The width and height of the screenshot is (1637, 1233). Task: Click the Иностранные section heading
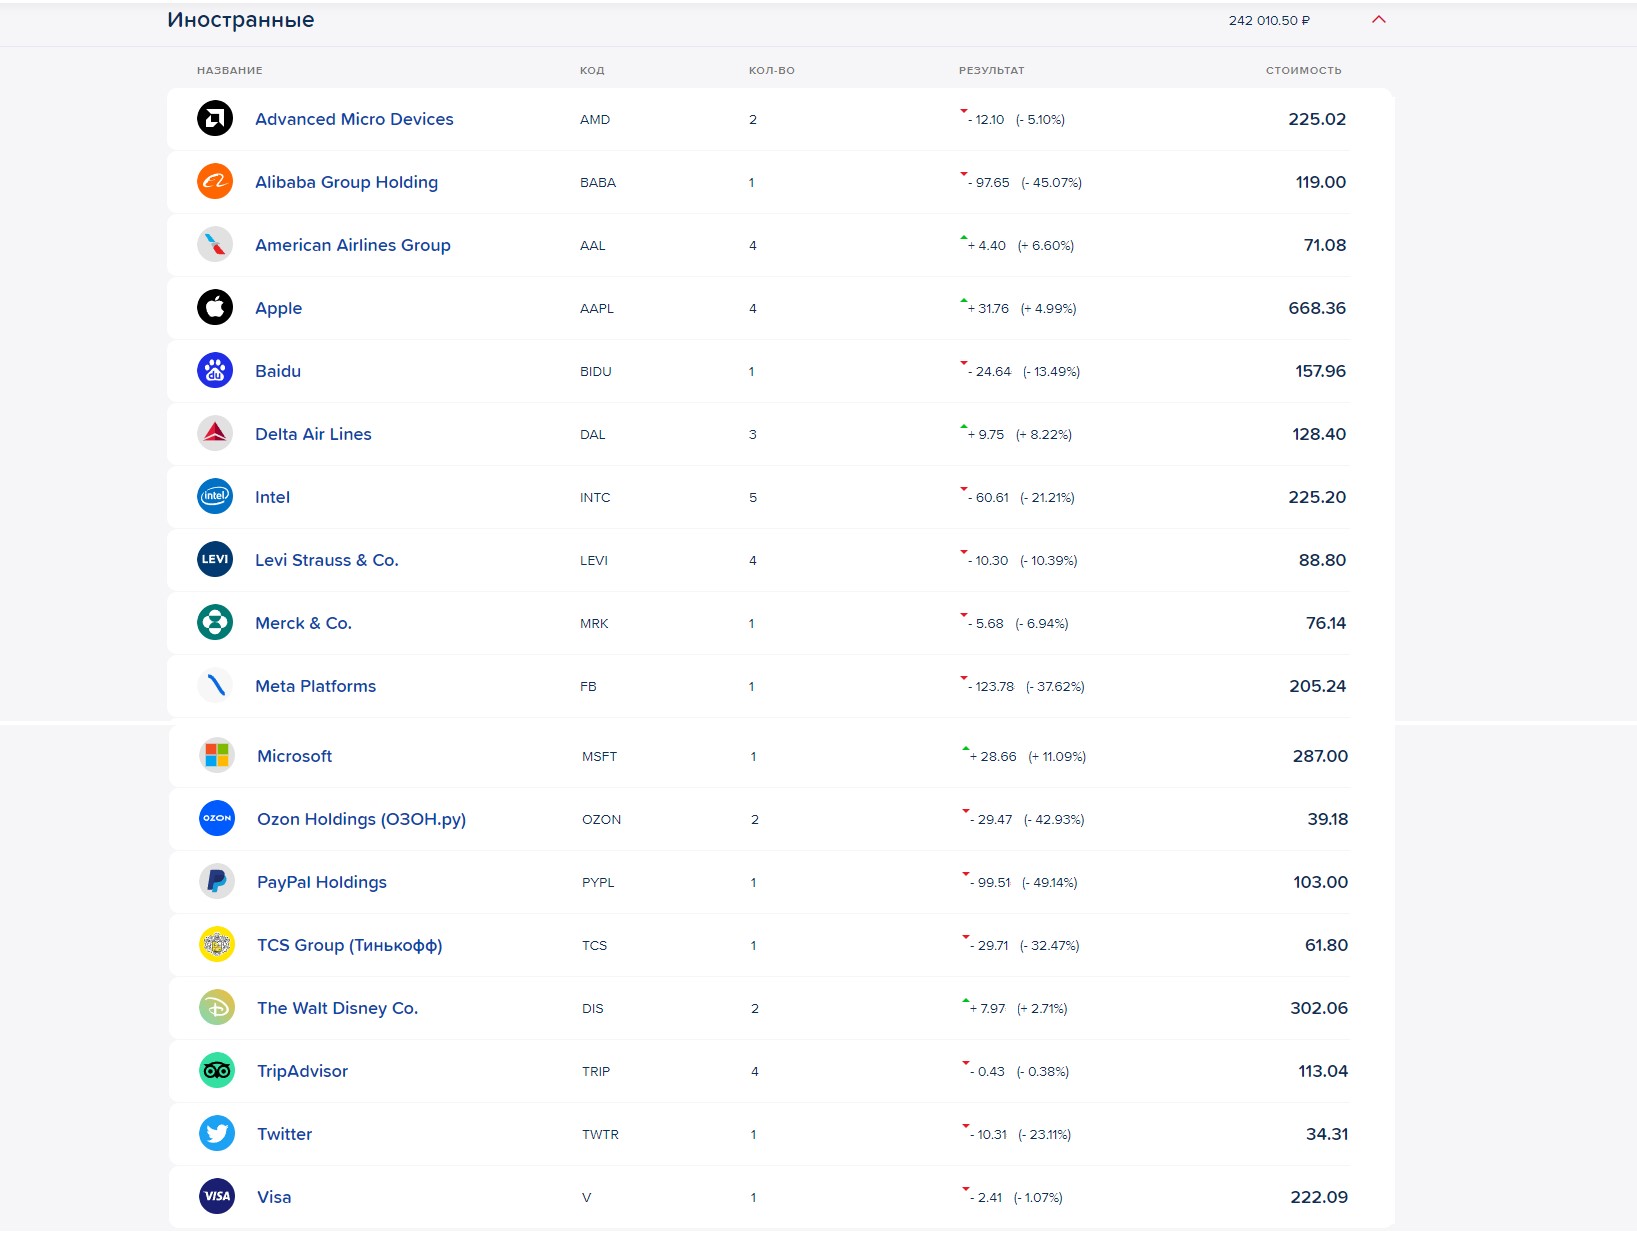pos(241,20)
